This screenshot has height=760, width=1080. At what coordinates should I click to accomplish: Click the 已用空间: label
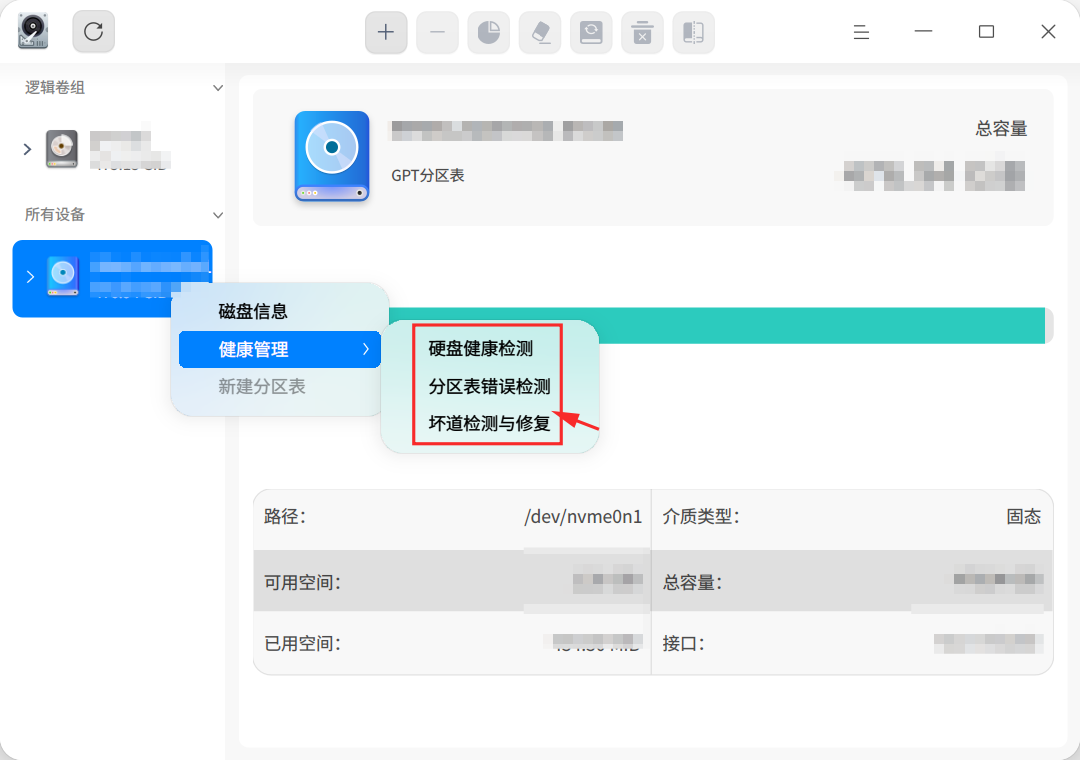click(x=303, y=644)
